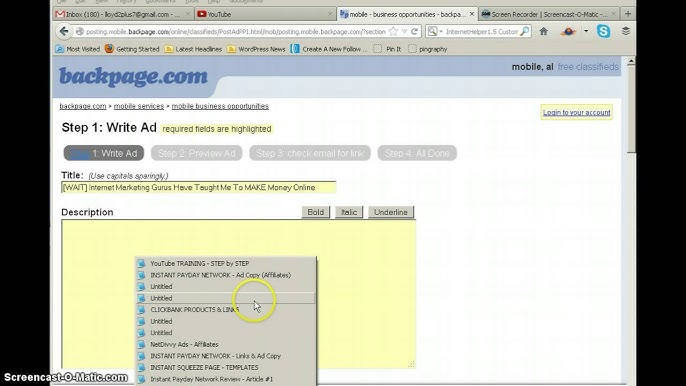686x386 pixels.
Task: Open the Login to your account link
Action: [x=577, y=112]
